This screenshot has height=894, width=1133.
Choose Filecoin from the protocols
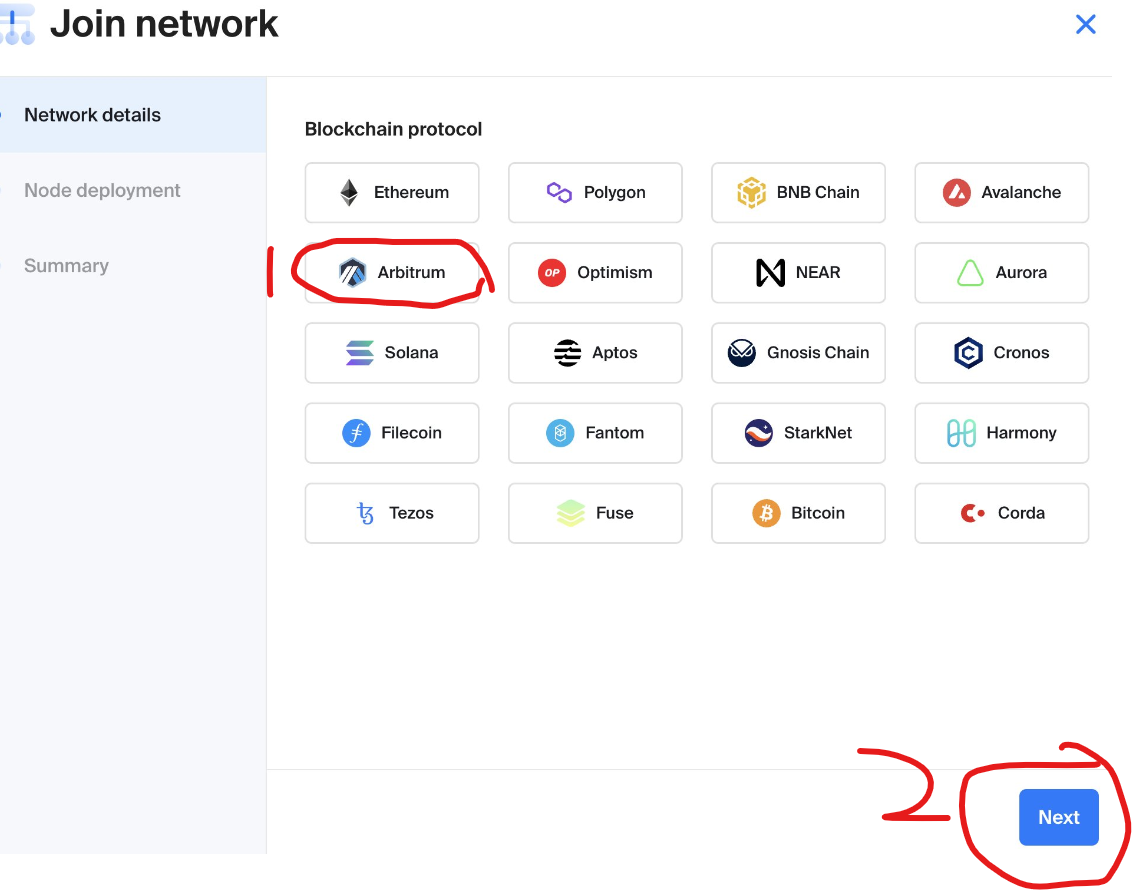392,433
